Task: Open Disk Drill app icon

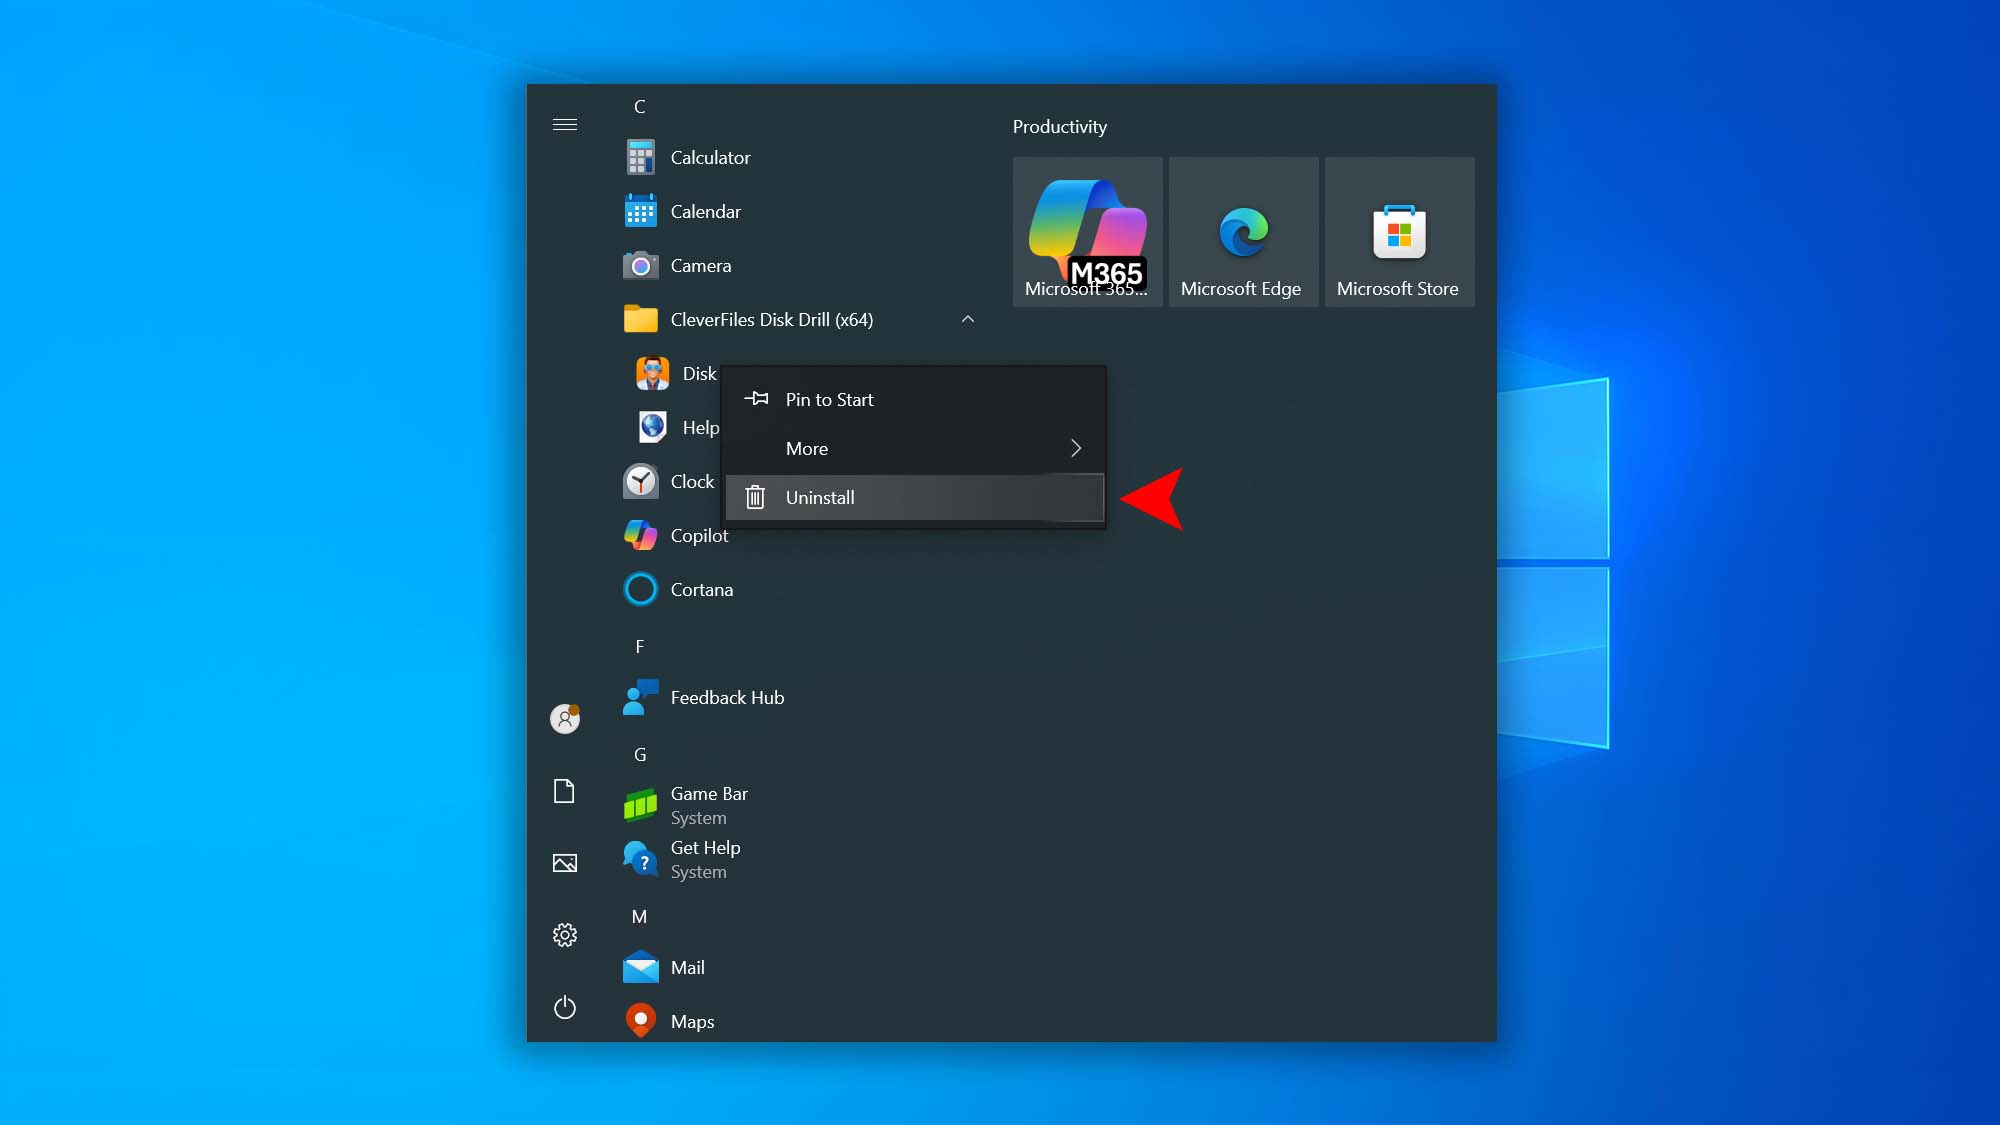Action: pos(652,373)
